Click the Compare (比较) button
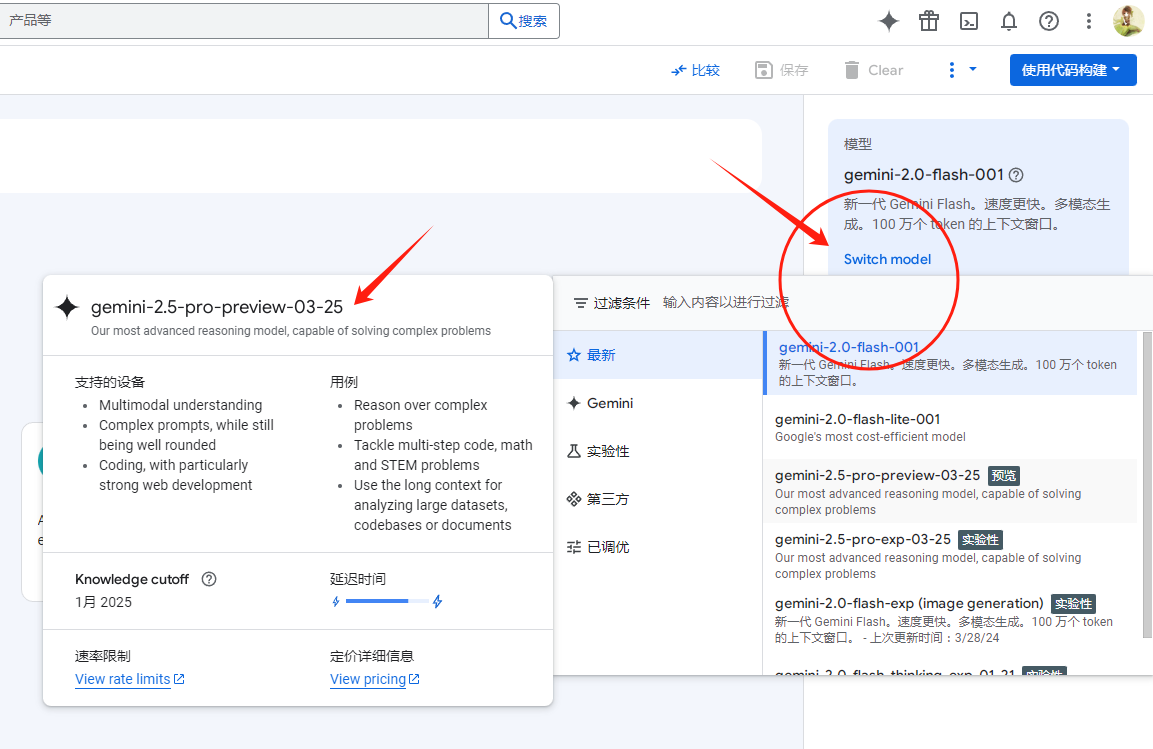 coord(696,71)
